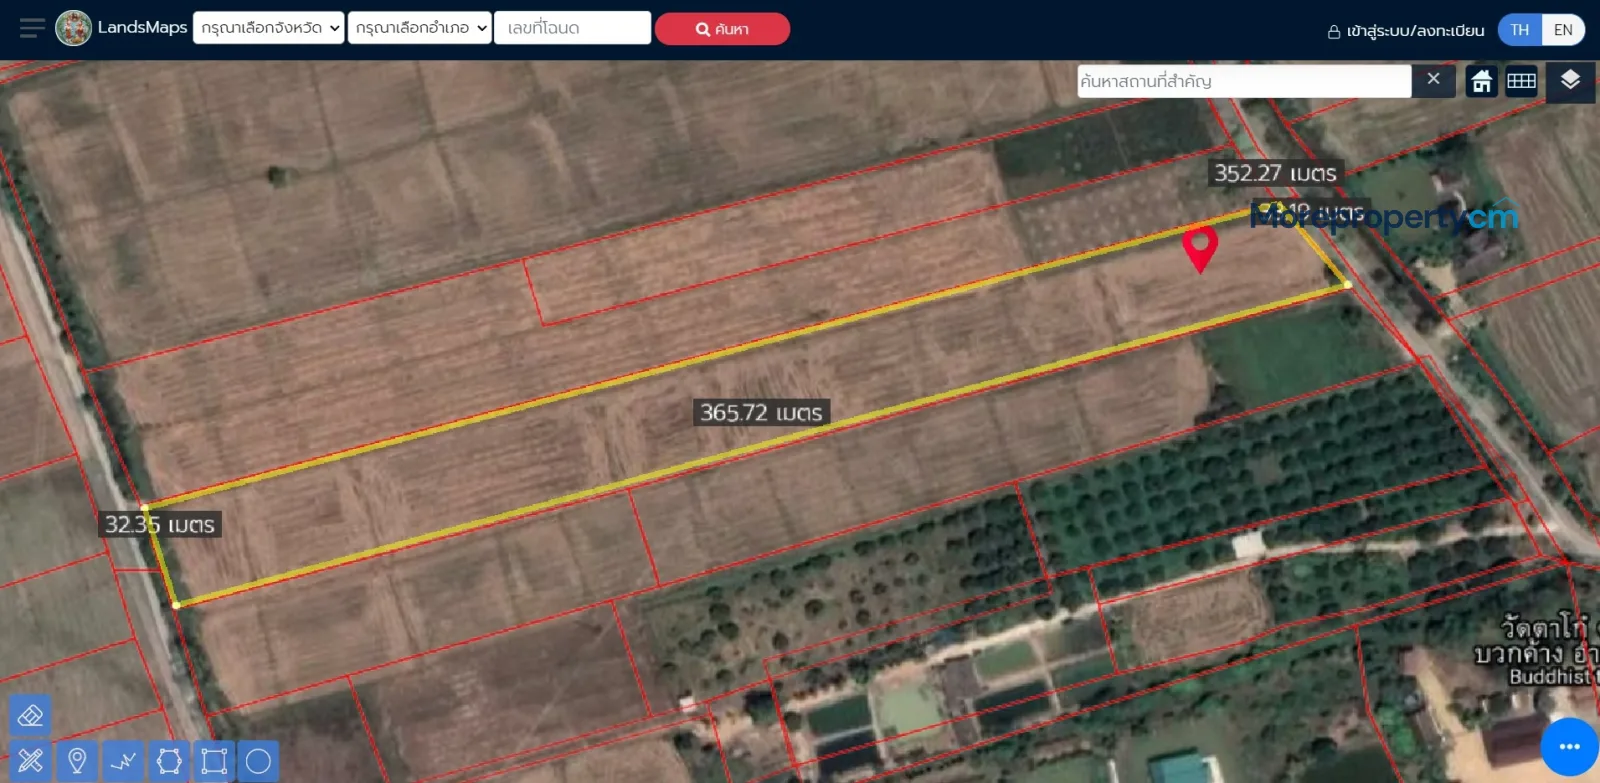Toggle the grid overlay icon
The height and width of the screenshot is (783, 1600).
[x=1521, y=81]
